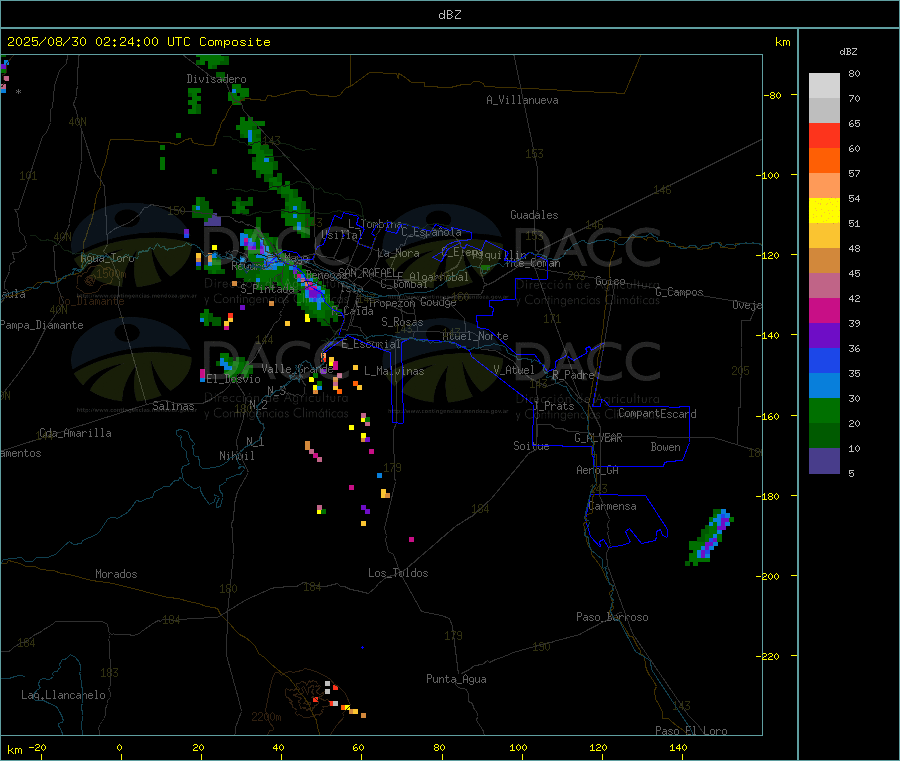Select the CompantEscard label
The image size is (900, 761).
coord(657,414)
